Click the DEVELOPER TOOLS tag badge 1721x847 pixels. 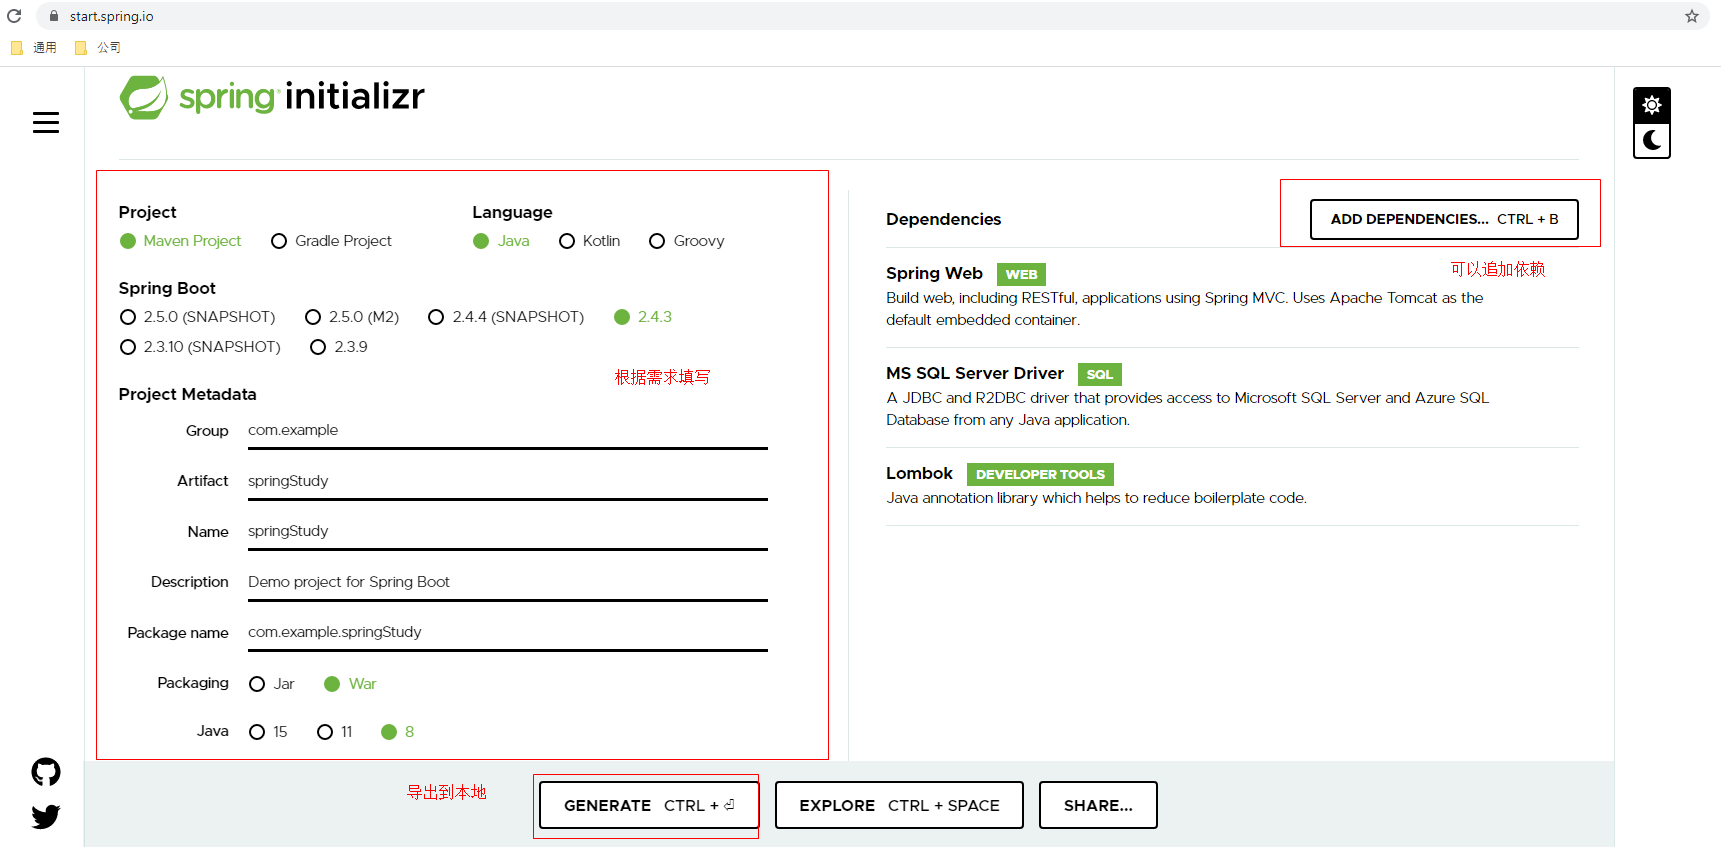[x=1040, y=474]
